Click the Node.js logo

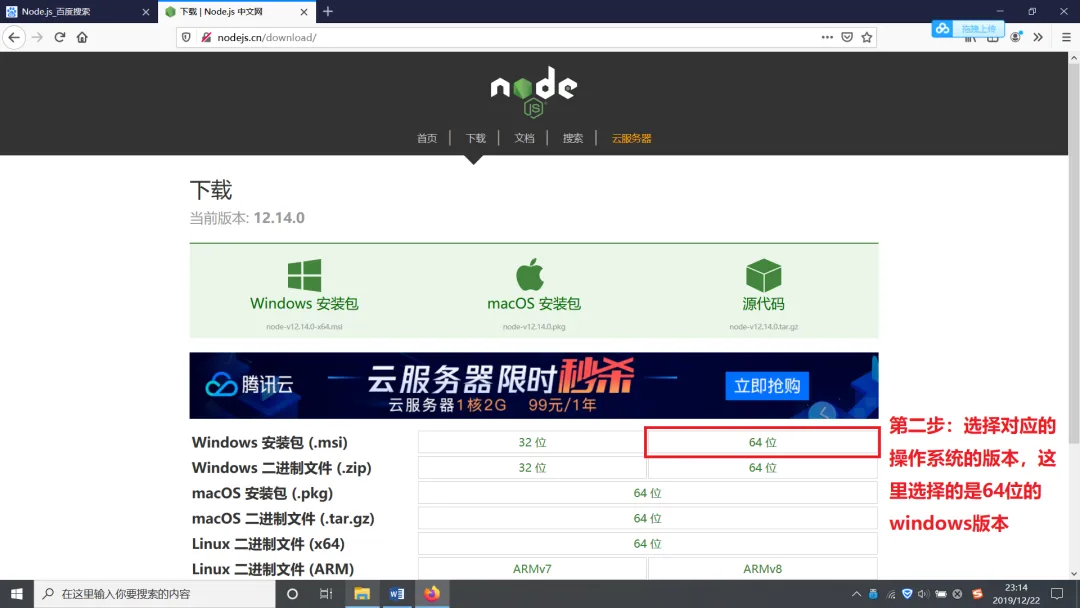[x=534, y=91]
